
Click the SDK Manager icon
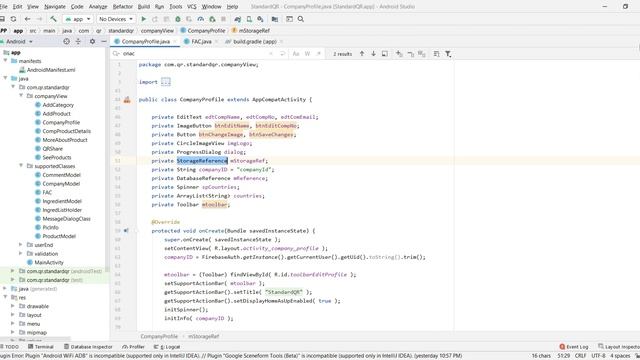coord(260,19)
